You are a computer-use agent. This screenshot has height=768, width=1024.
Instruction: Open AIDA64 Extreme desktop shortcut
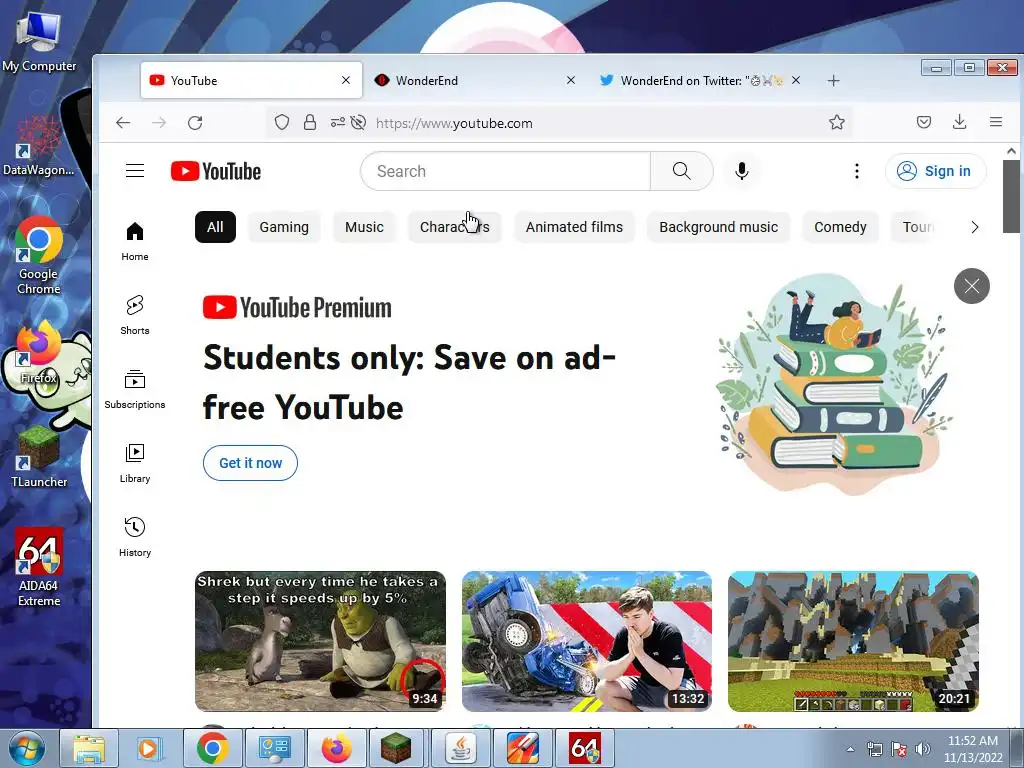39,567
